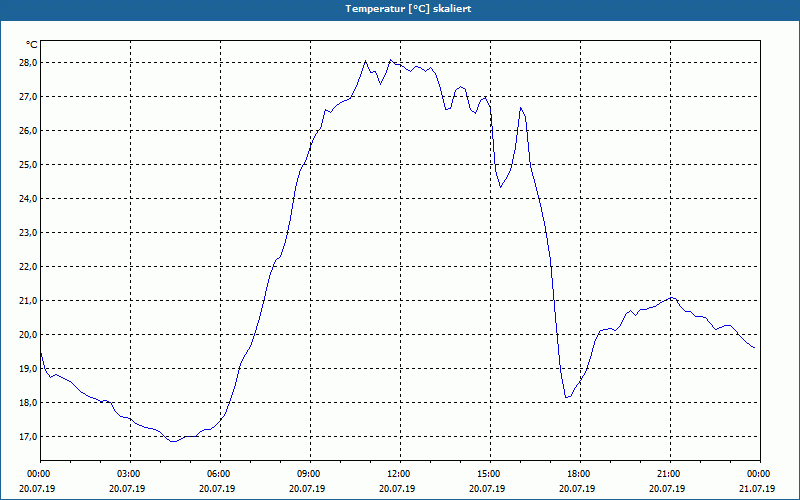This screenshot has width=800, height=500.
Task: Select the 06:00 time label
Action: tap(220, 474)
